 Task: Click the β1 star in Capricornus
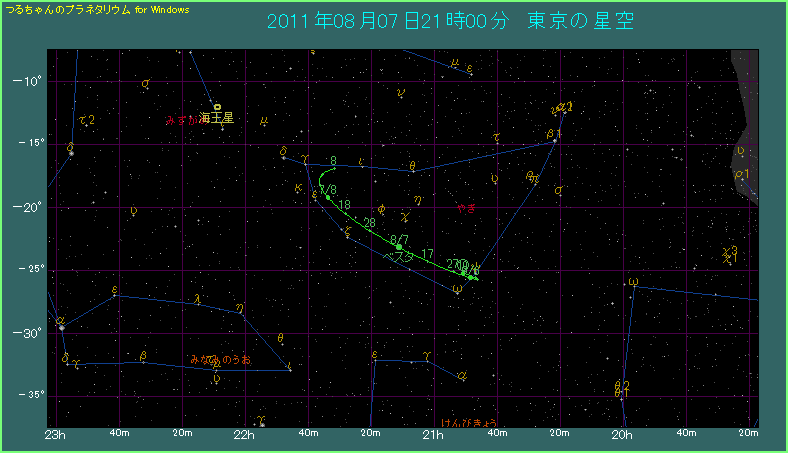point(555,141)
